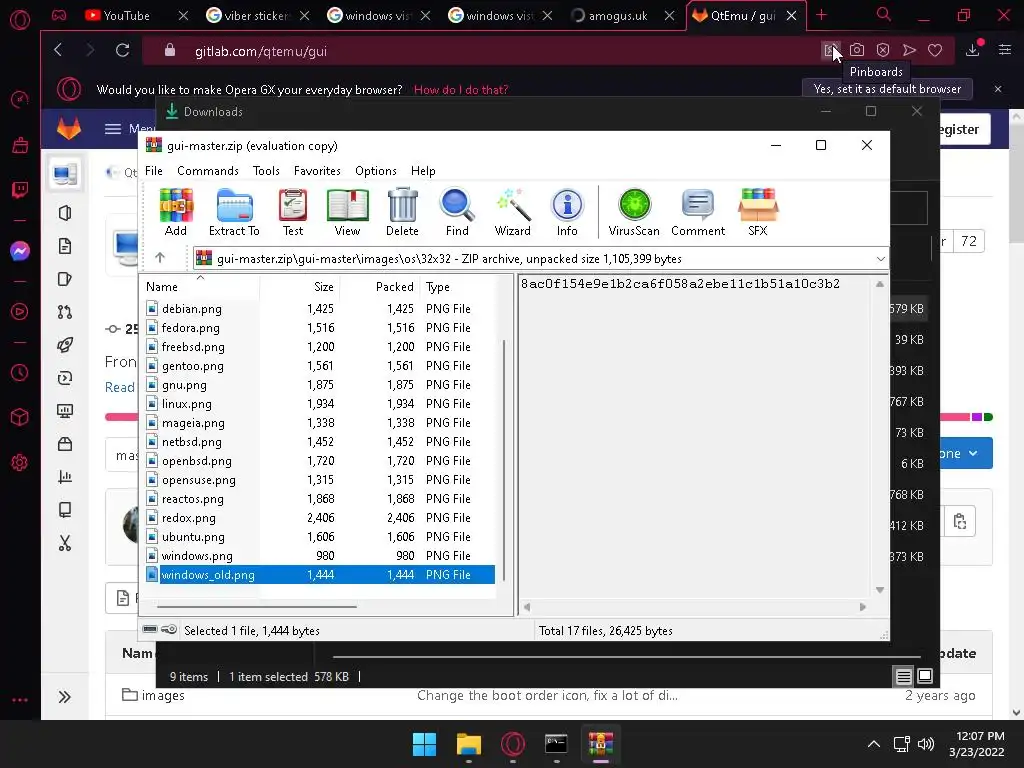Click the file list vertical scrollbar
The height and width of the screenshot is (768, 1024).
(504, 460)
